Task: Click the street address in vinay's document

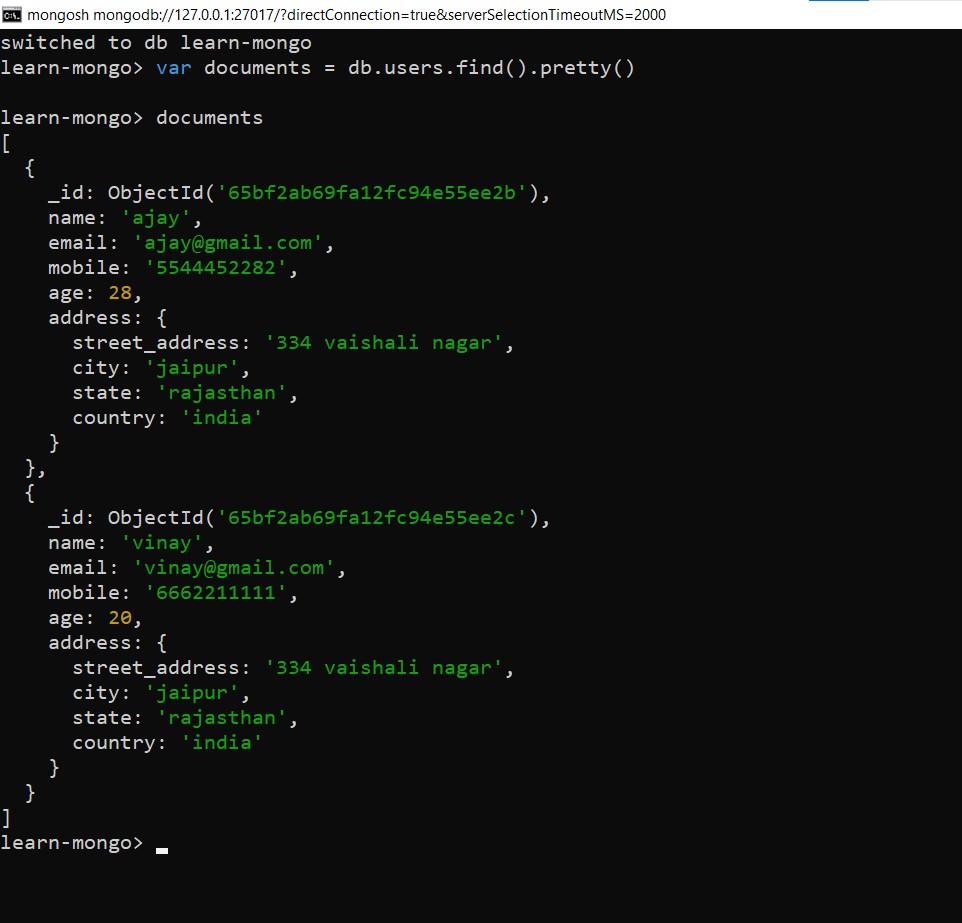Action: coord(383,668)
